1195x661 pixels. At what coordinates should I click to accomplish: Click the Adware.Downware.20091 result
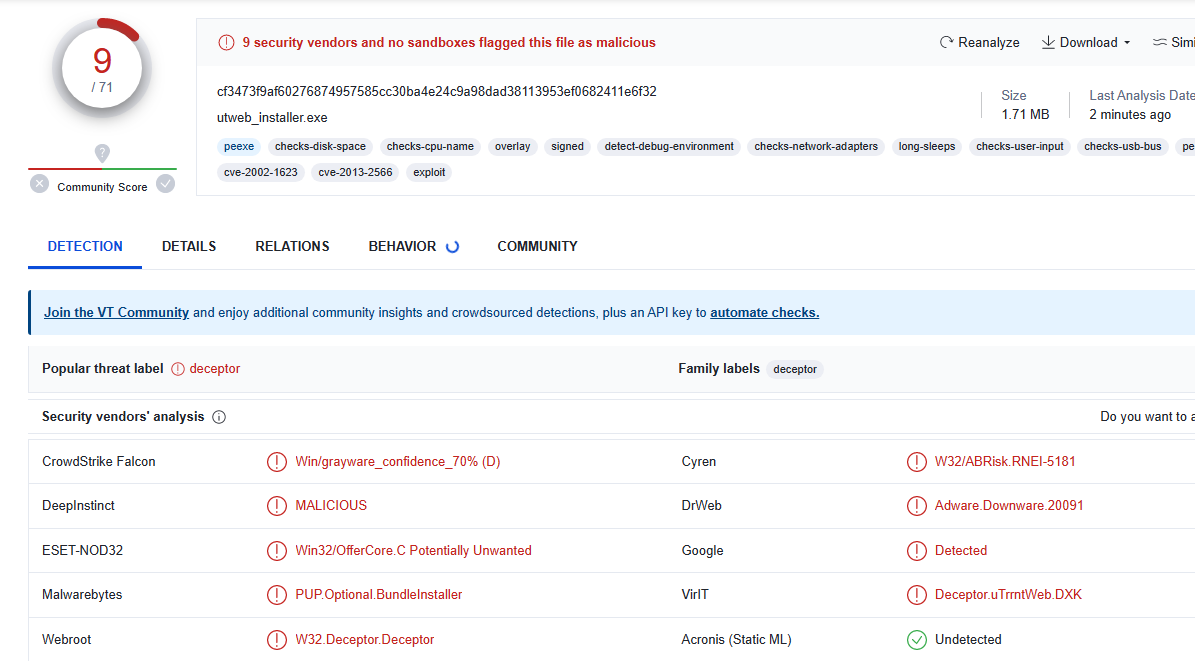tap(1009, 505)
